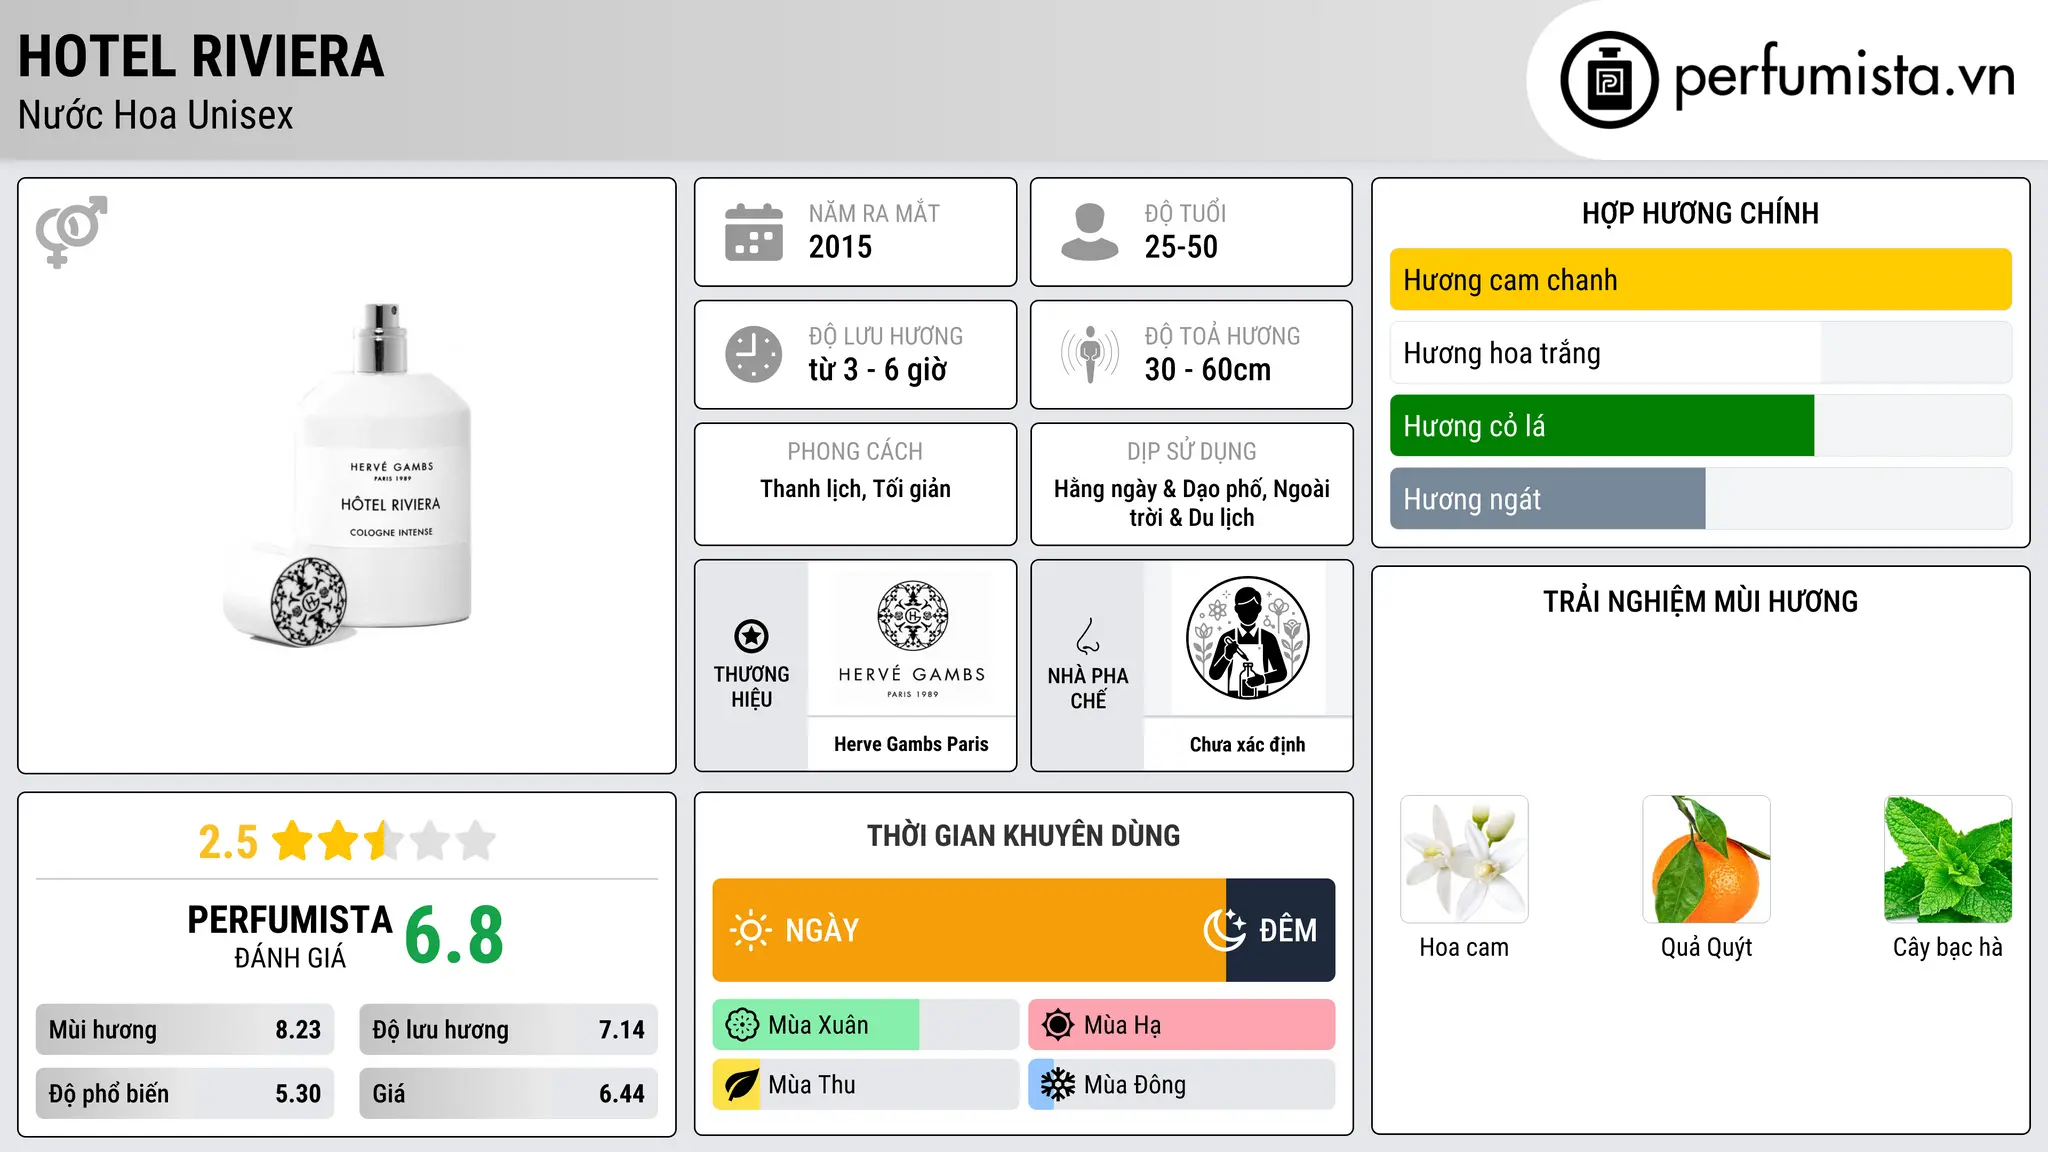Click the style value Thanh lịch, Tối giản
The height and width of the screenshot is (1152, 2048).
click(x=855, y=489)
